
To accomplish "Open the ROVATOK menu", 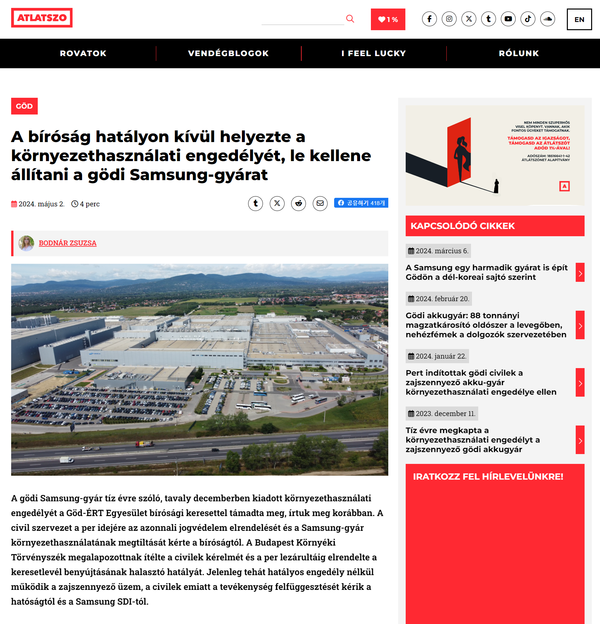I will point(83,53).
